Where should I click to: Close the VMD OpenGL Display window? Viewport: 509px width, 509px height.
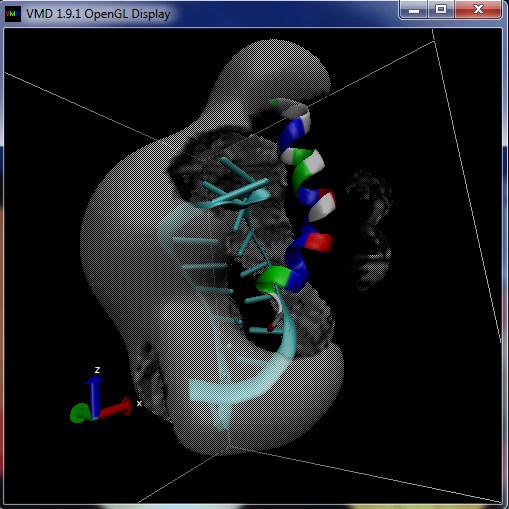(x=478, y=9)
